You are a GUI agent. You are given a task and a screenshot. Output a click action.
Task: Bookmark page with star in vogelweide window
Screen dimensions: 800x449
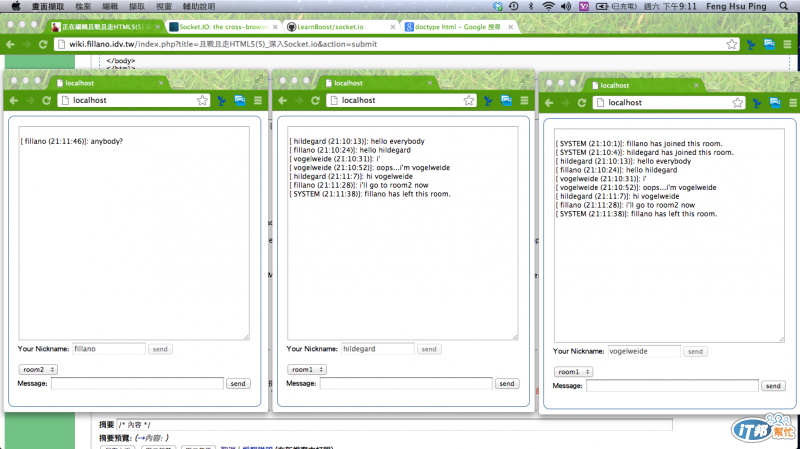point(738,103)
